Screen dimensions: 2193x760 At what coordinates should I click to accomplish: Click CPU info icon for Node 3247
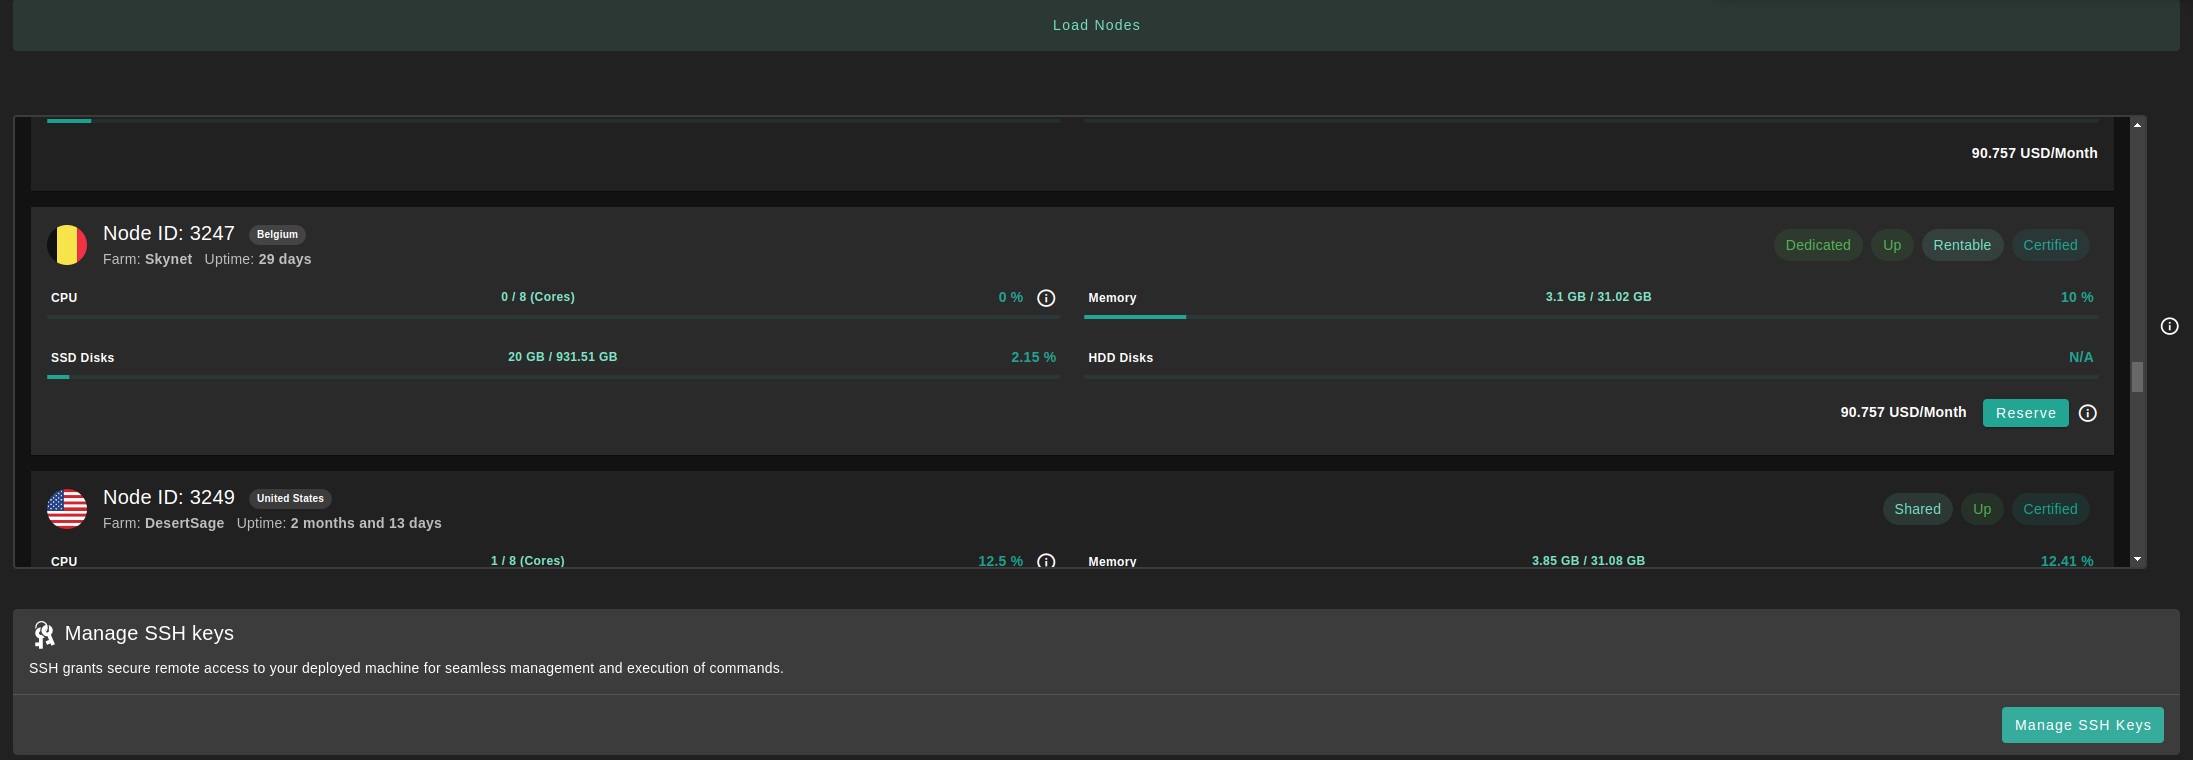point(1046,298)
